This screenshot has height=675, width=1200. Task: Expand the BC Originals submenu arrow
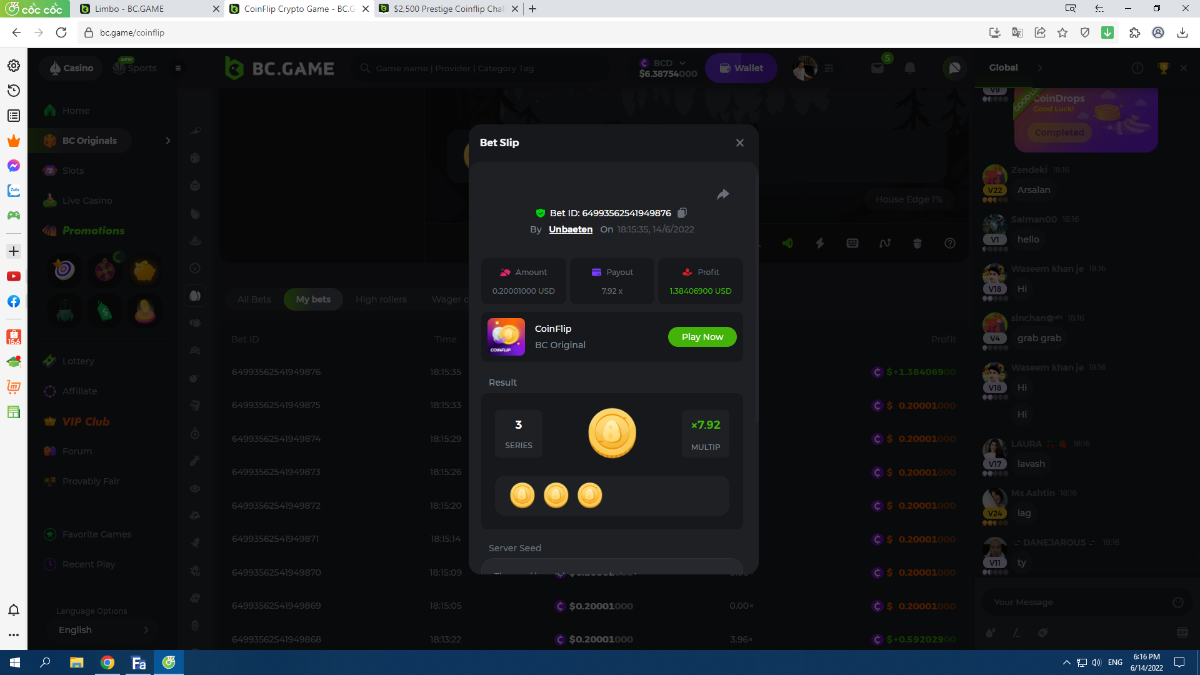click(x=168, y=141)
